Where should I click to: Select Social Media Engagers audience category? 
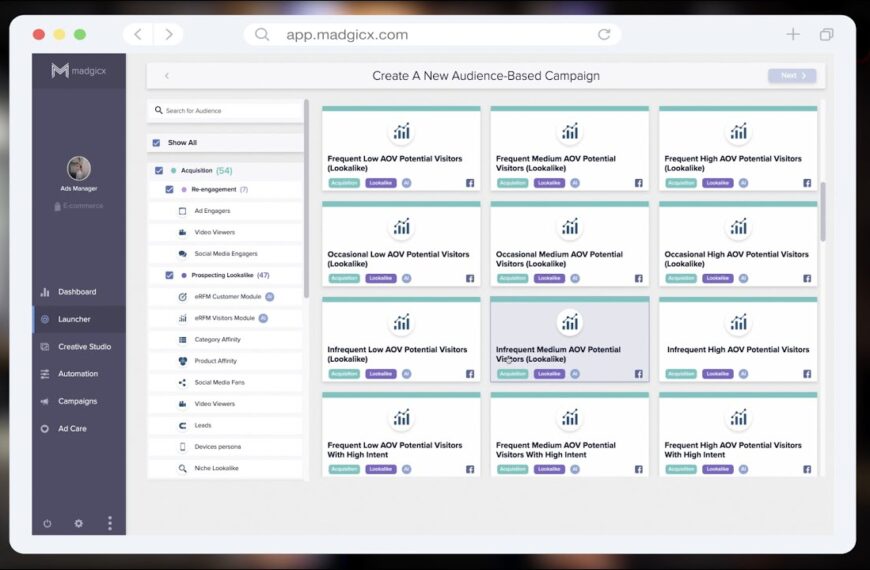pos(225,254)
